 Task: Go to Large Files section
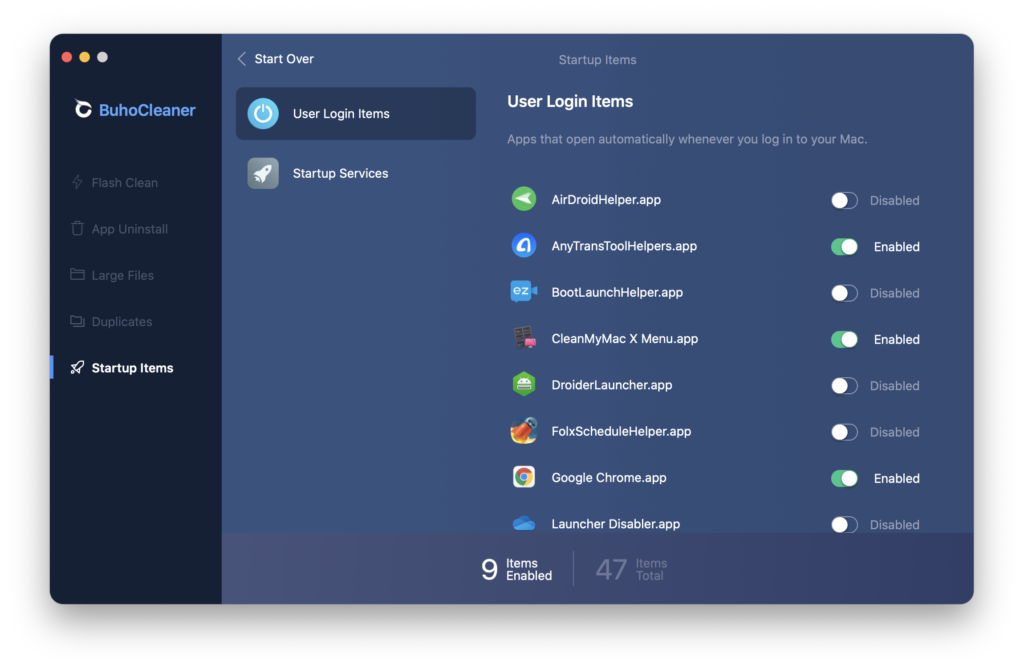[112, 275]
